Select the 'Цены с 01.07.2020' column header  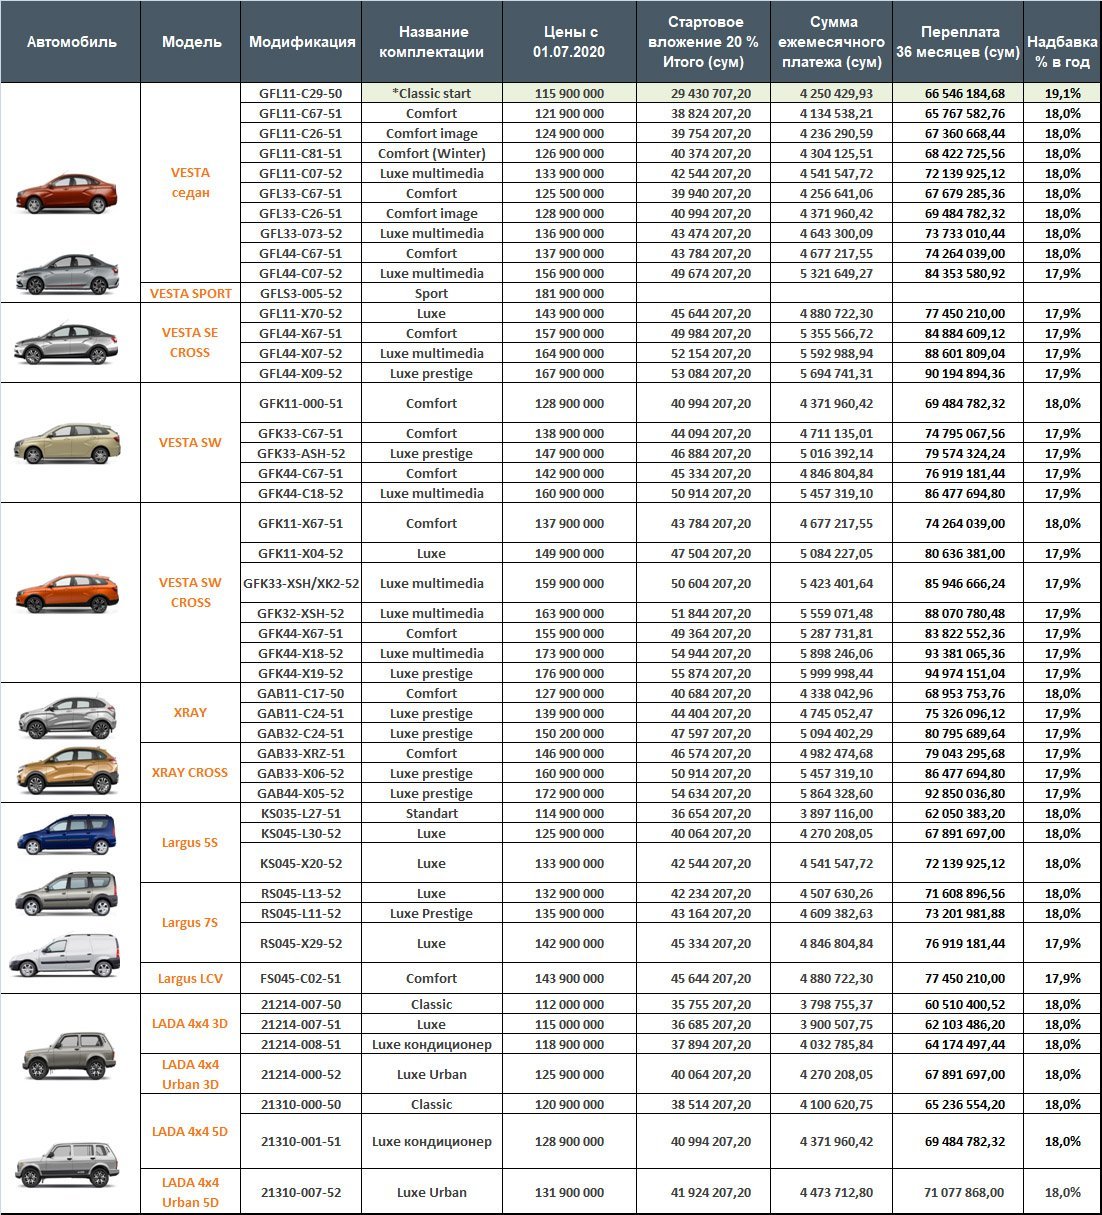pyautogui.click(x=568, y=42)
